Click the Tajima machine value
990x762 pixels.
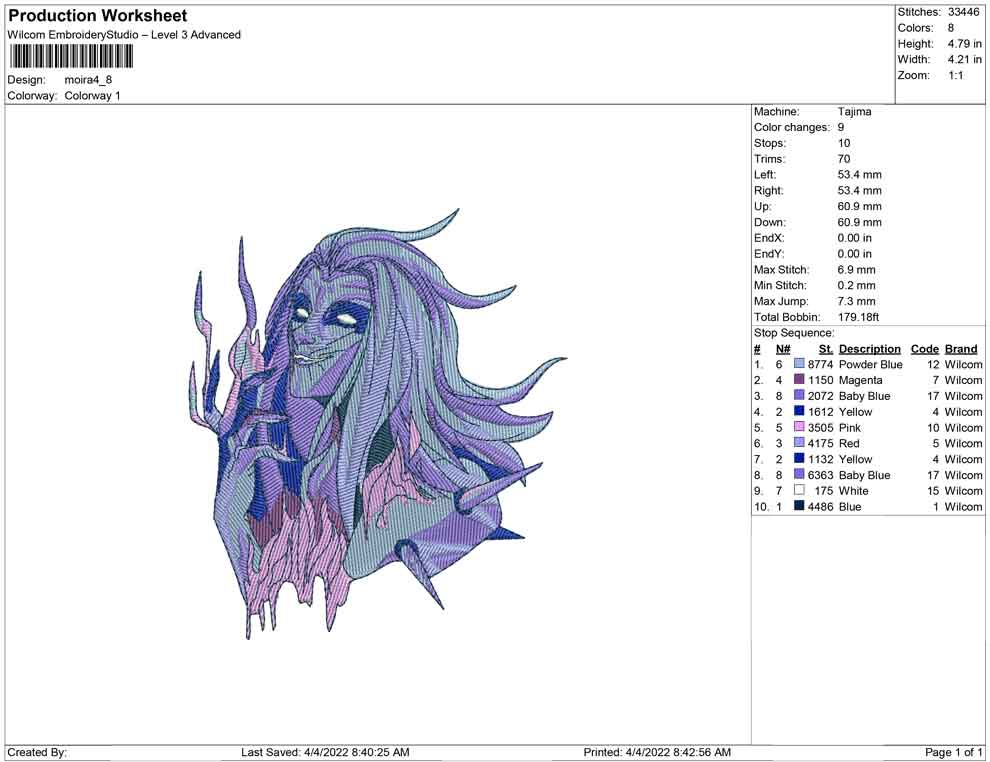(x=854, y=112)
